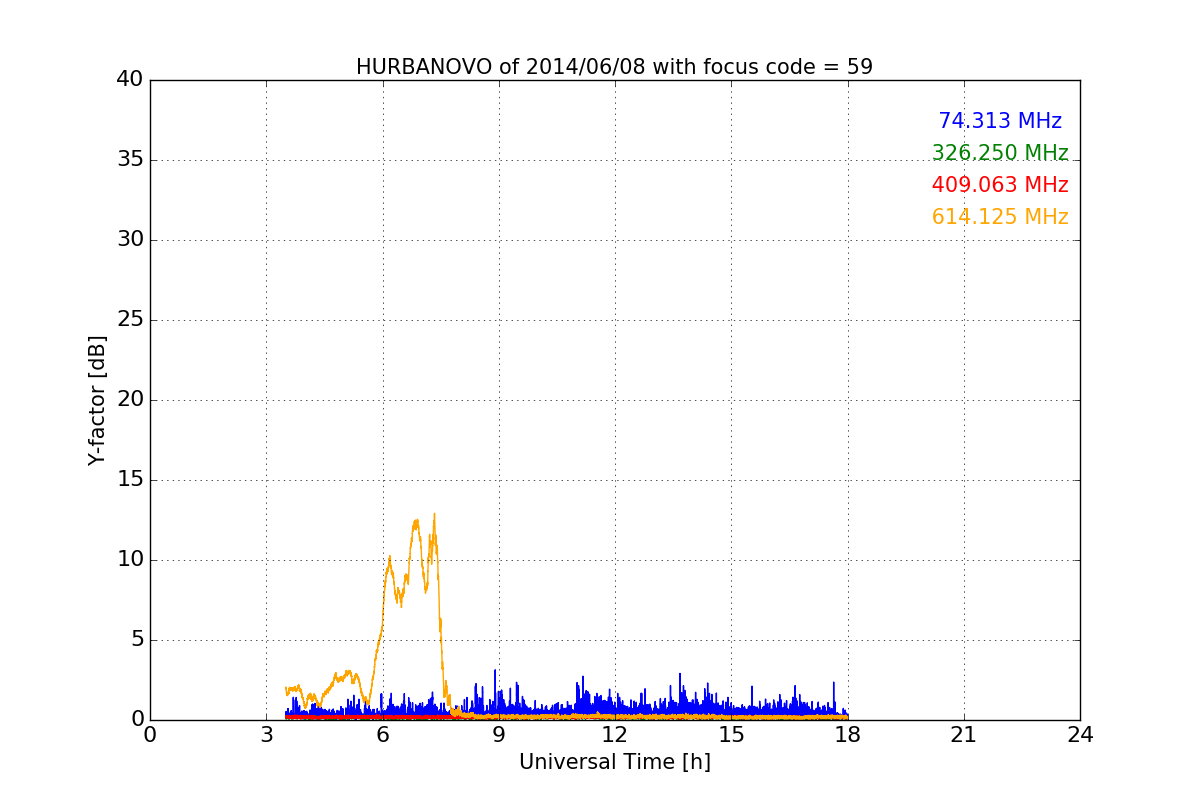1200x800 pixels.
Task: Click the y-axis tick label 10
Action: (x=130, y=560)
